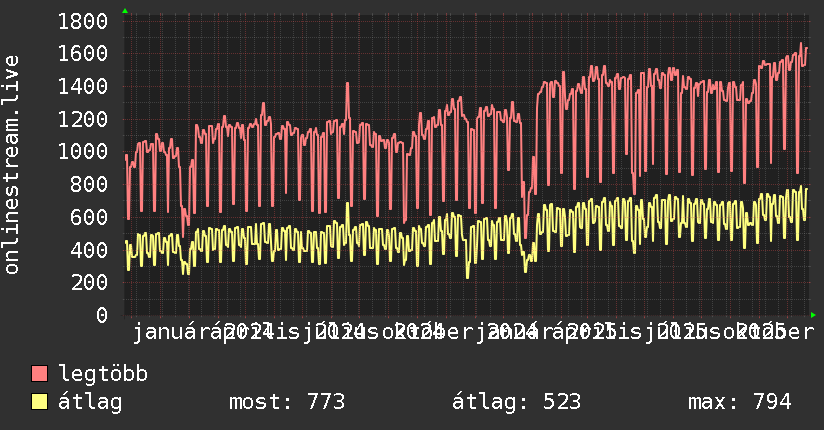Click the 1800 y-axis label
824x430 pixels.
[83, 22]
